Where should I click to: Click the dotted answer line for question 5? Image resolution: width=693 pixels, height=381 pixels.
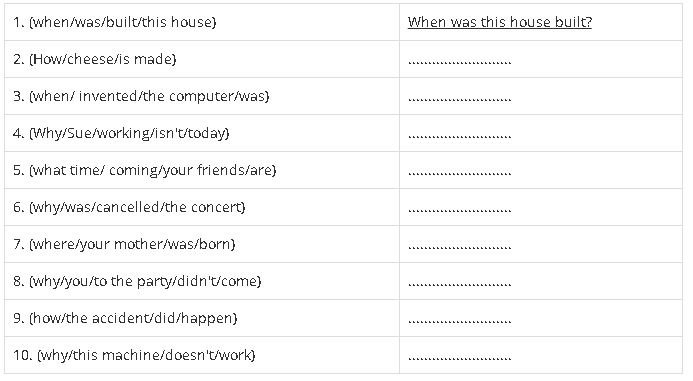(460, 174)
